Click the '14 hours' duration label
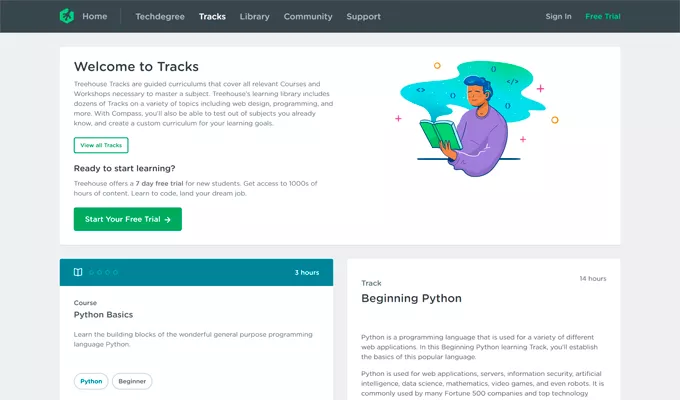The width and height of the screenshot is (680, 400). tap(593, 279)
